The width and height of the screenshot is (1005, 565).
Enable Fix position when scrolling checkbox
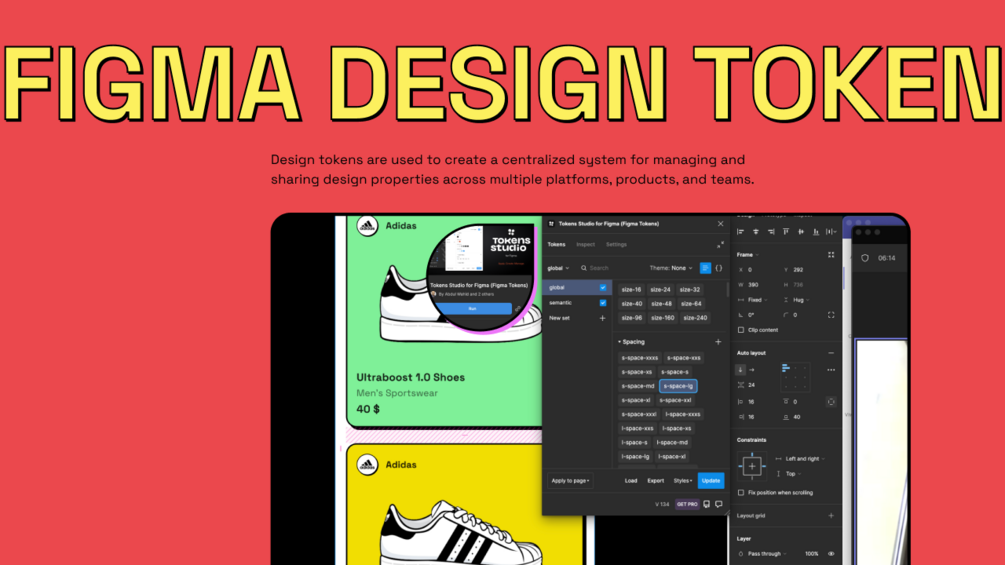point(741,493)
